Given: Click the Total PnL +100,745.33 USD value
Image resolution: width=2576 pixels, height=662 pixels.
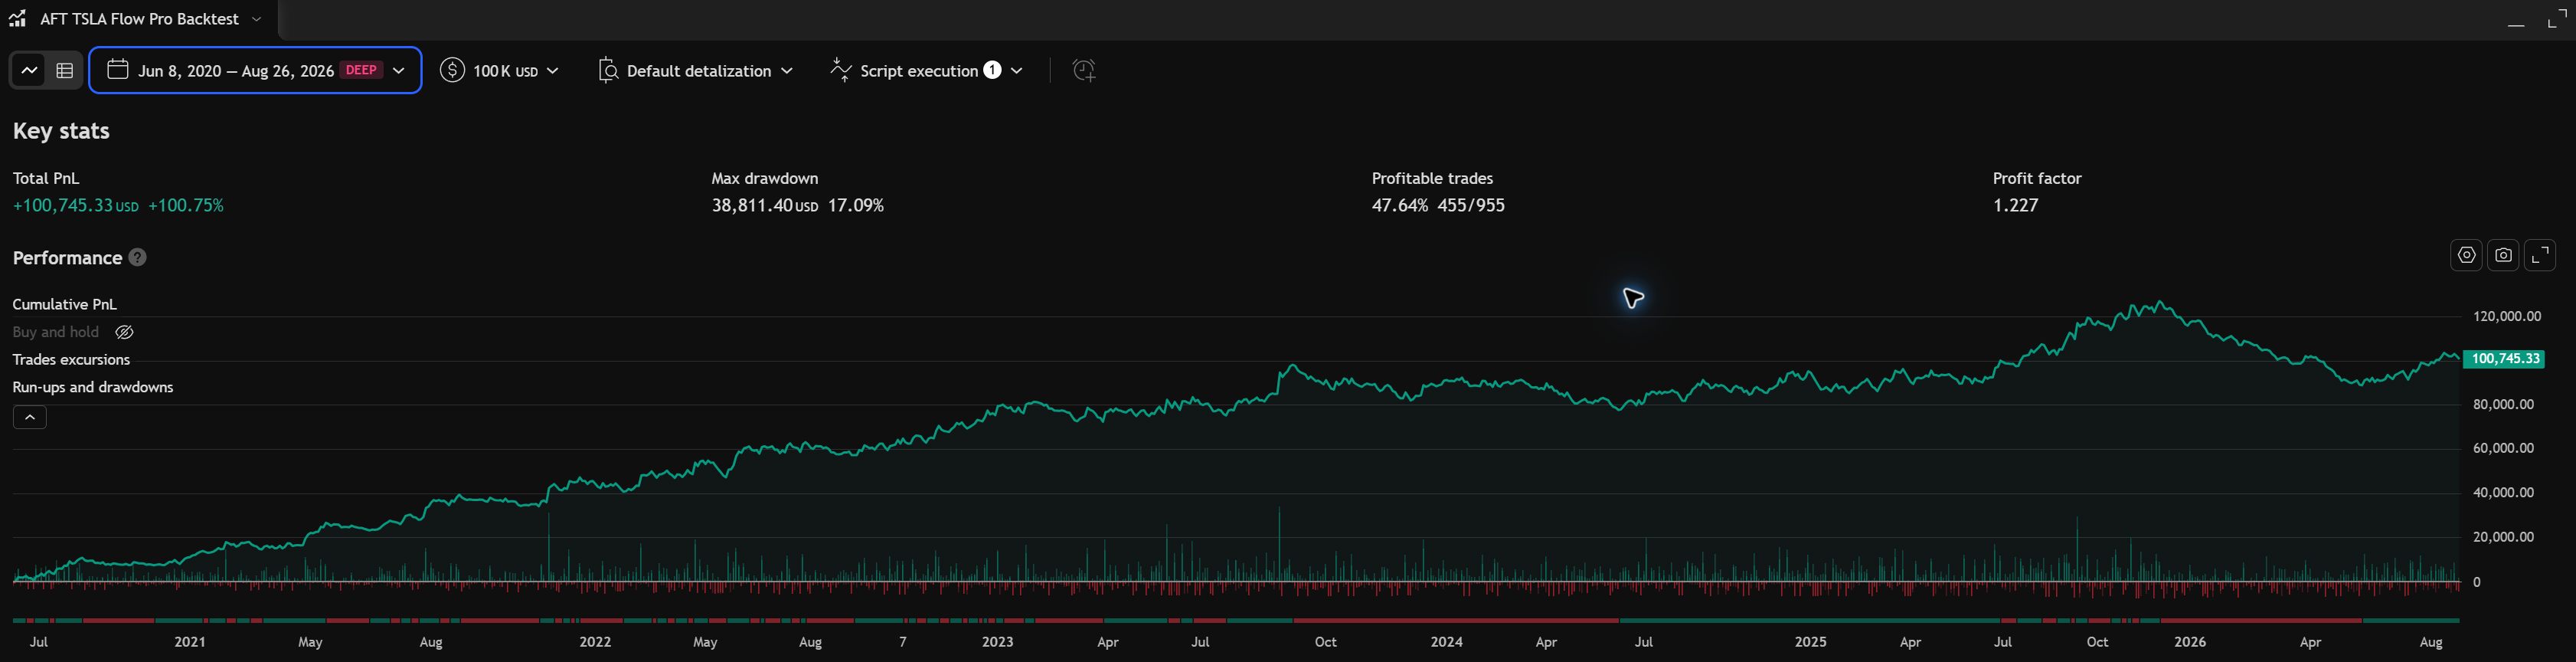Looking at the screenshot, I should coord(76,205).
